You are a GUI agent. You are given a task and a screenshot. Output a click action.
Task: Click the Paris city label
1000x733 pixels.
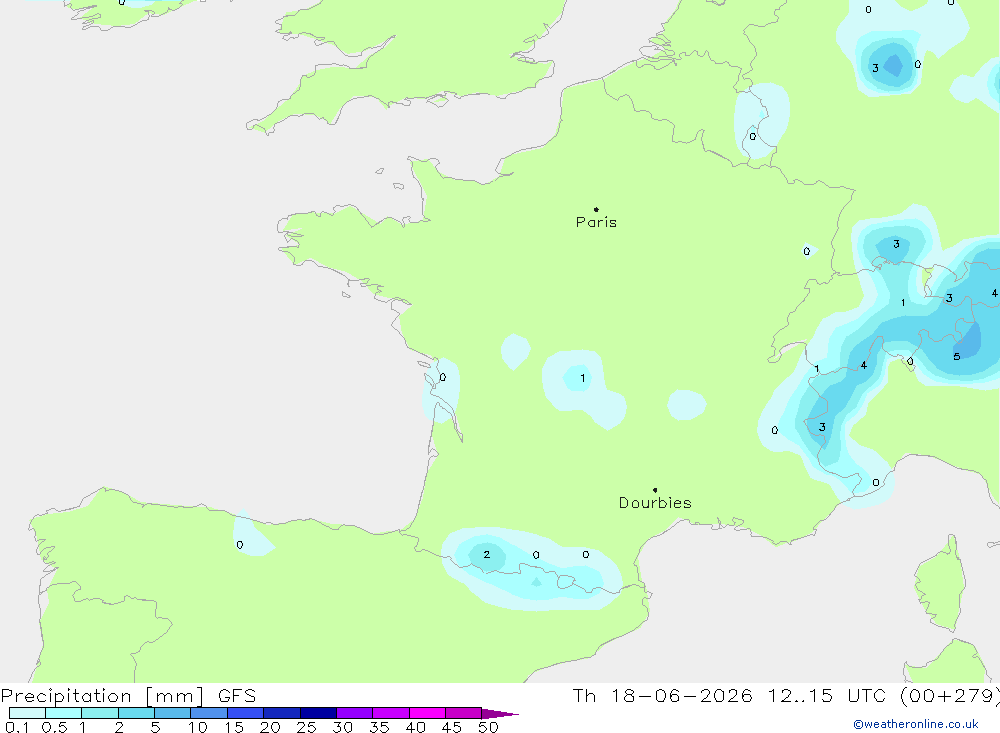(596, 222)
